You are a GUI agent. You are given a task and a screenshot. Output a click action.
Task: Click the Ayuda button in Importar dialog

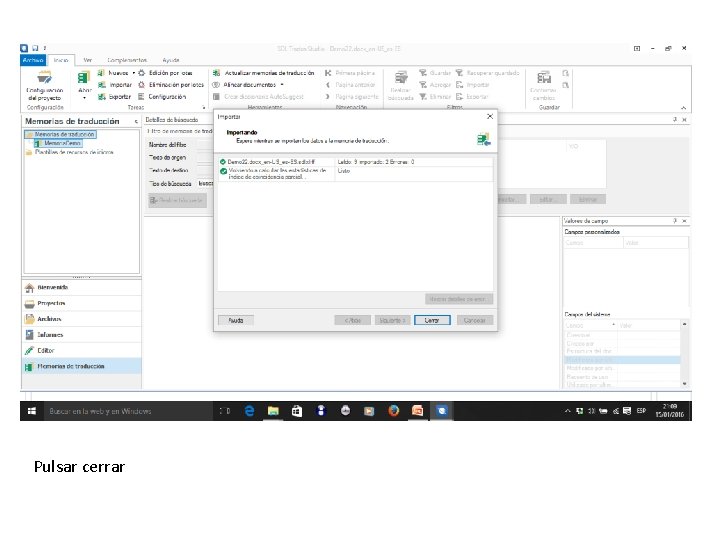(236, 320)
